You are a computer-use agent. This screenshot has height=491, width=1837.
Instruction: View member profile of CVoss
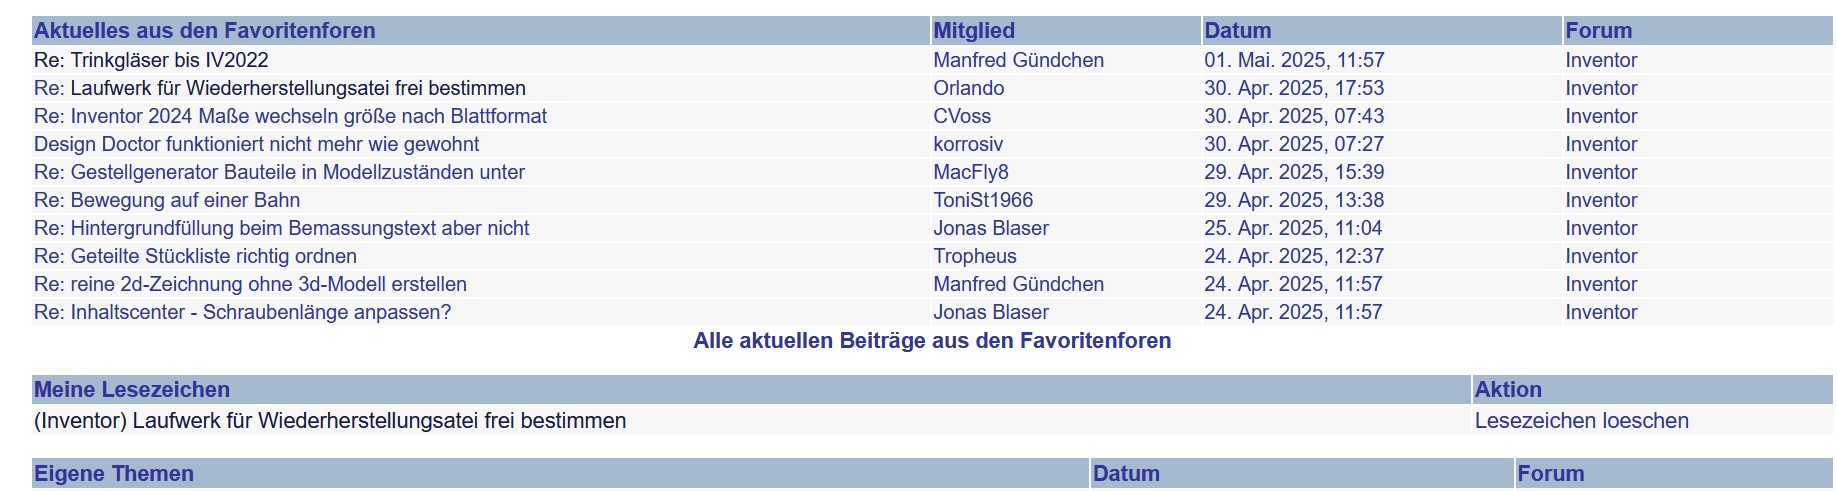[x=962, y=116]
